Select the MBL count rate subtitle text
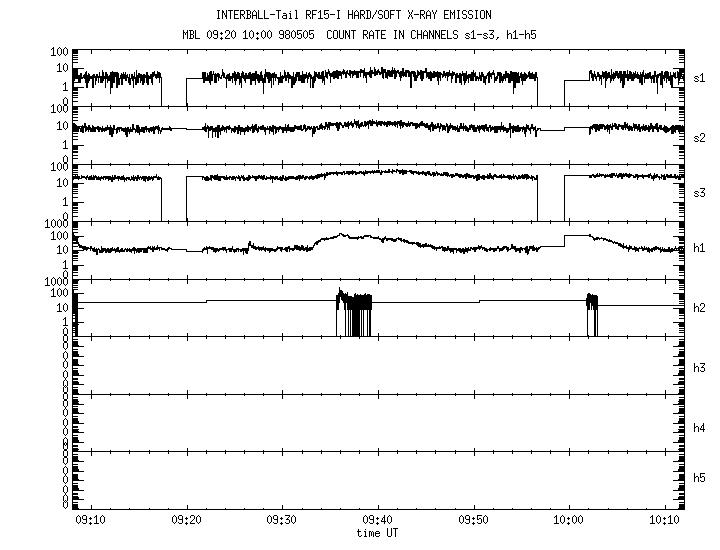Viewport: 720px width, 550px height. coord(371,35)
